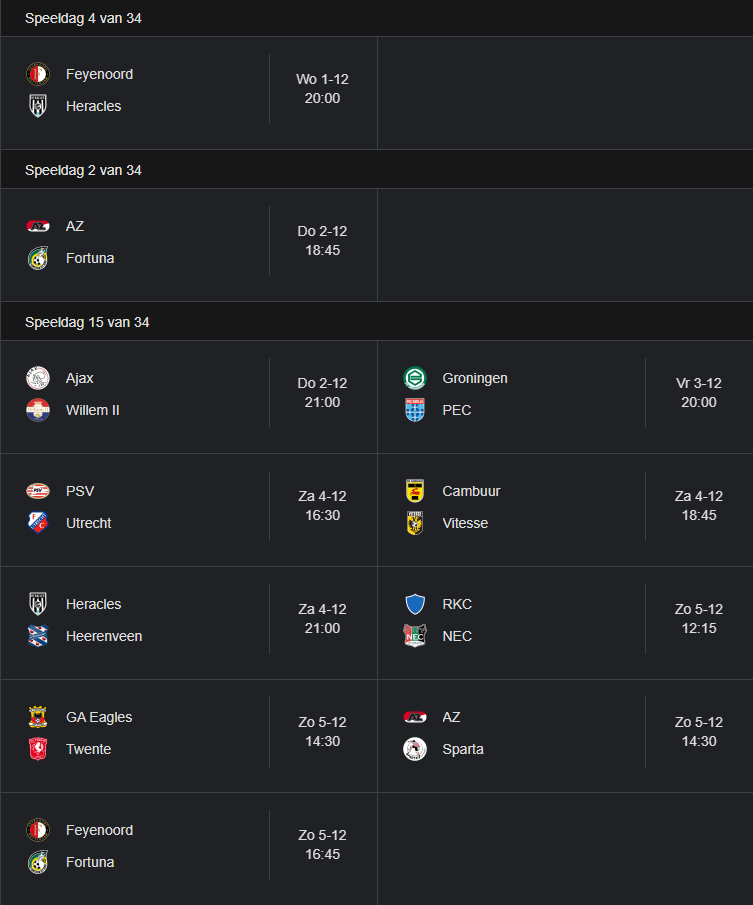Click the Willem II club crest
Screen dimensions: 753x905
point(38,410)
